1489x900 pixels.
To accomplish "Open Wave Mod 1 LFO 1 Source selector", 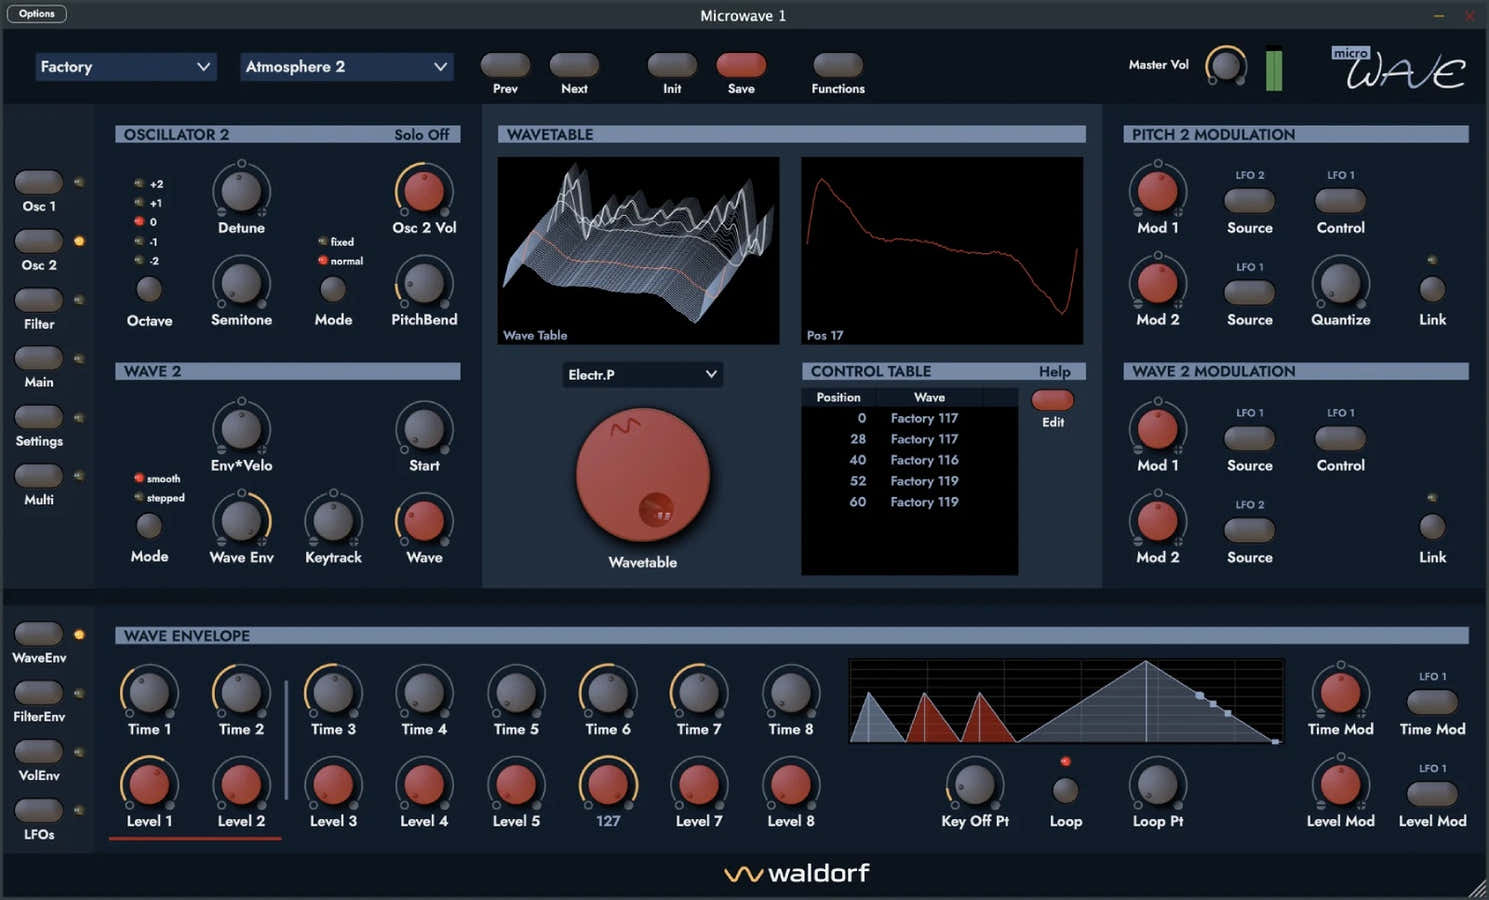I will (1250, 438).
